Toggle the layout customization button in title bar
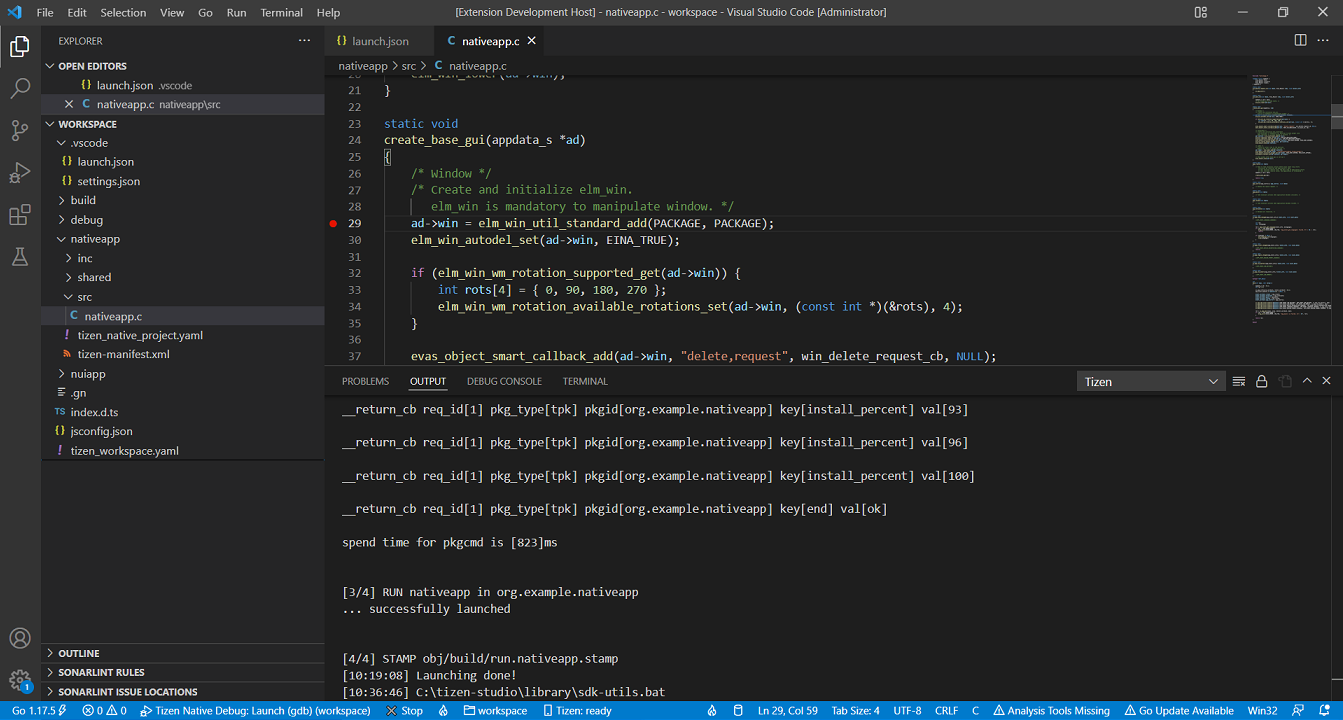 click(1201, 12)
